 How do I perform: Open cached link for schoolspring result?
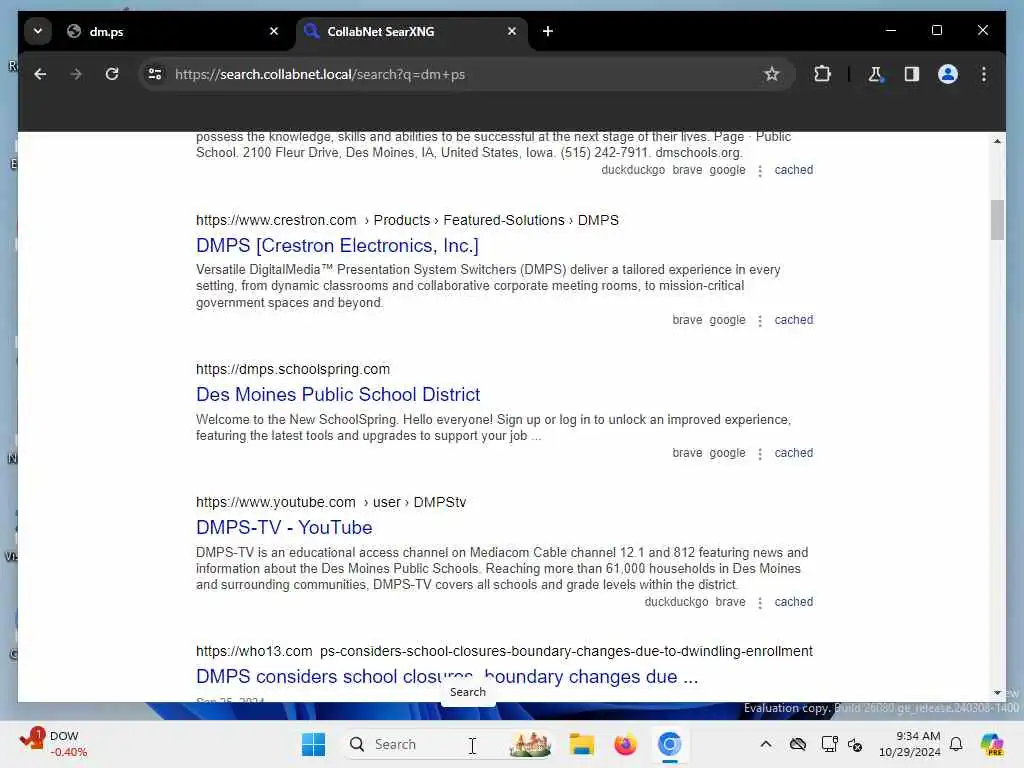click(793, 453)
